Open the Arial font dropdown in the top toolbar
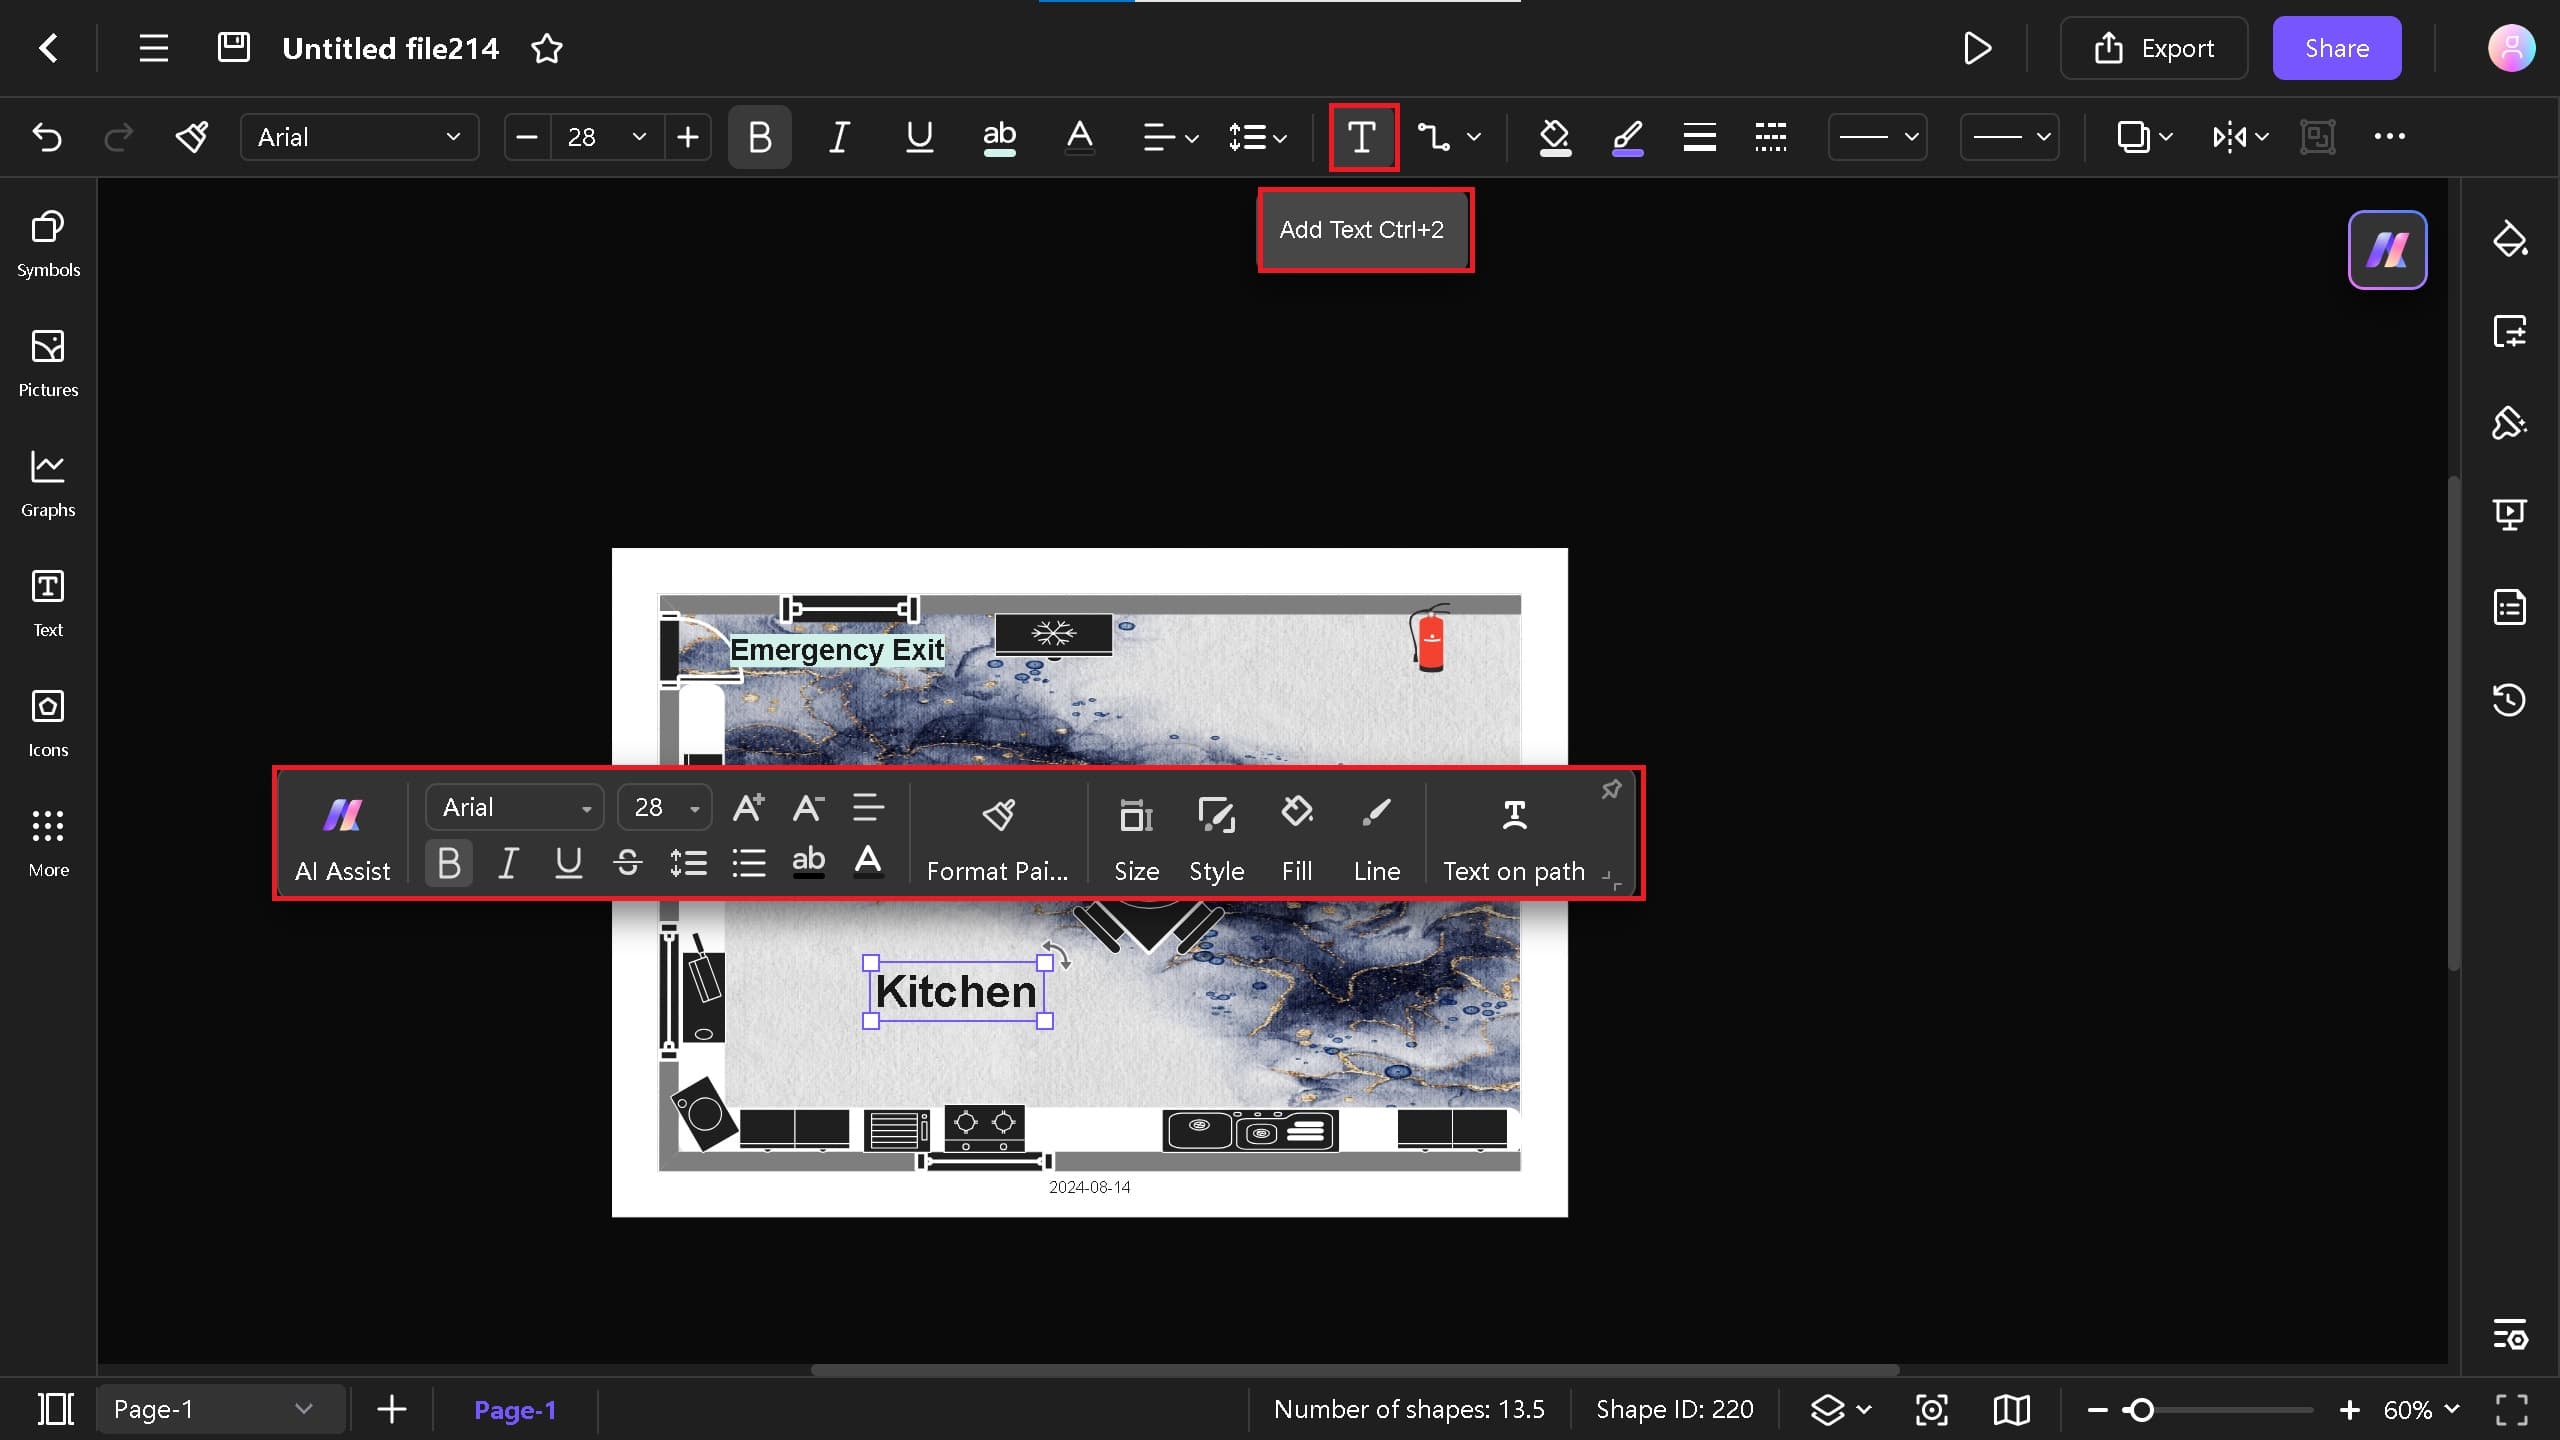2560x1440 pixels. coord(359,137)
